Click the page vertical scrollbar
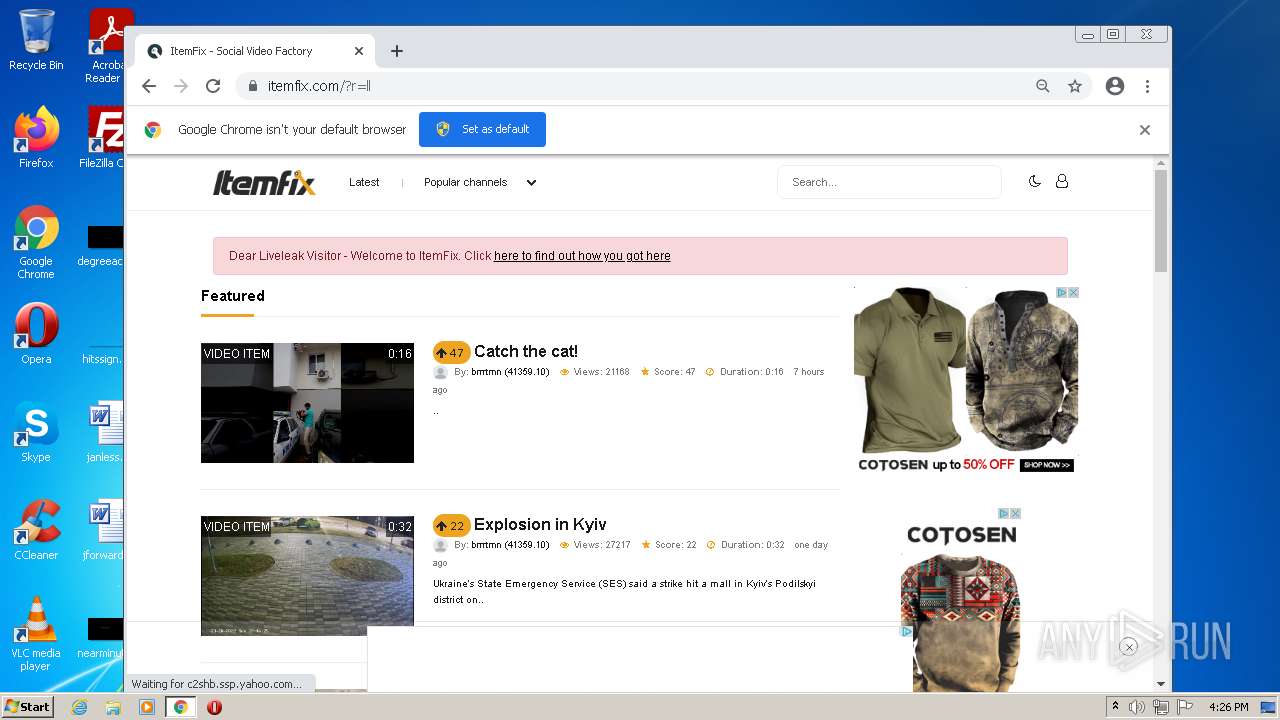 (1160, 220)
